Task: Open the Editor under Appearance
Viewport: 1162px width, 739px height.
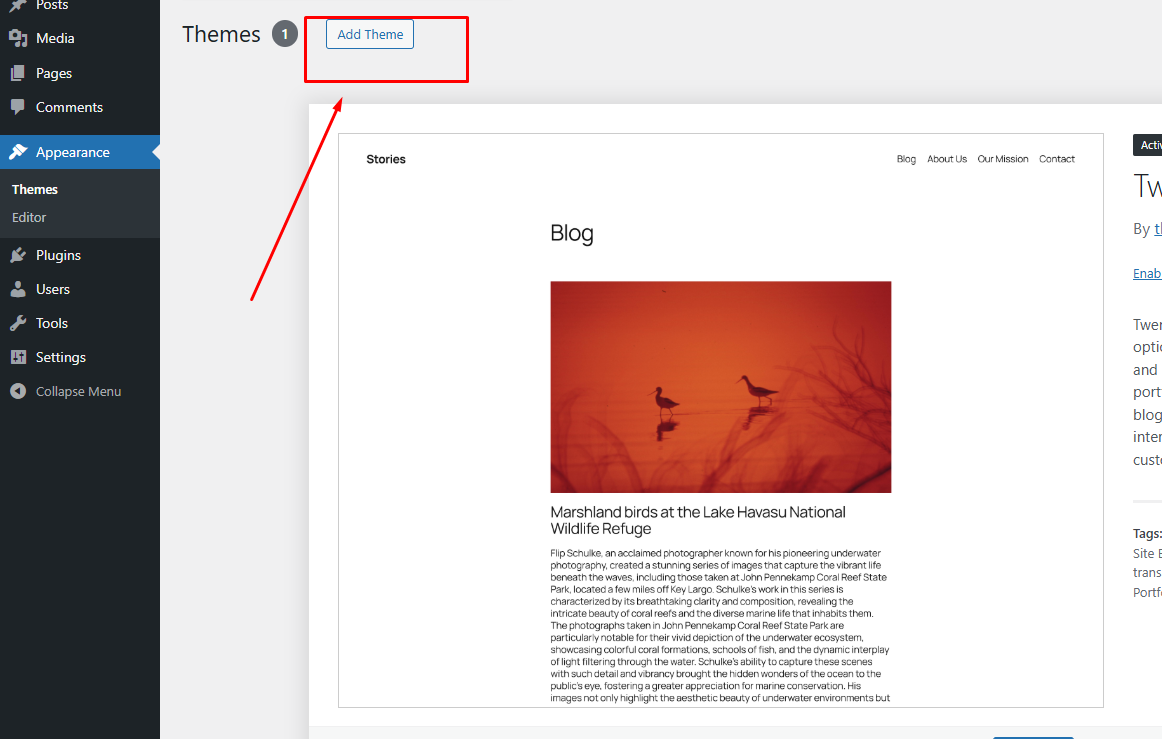Action: click(x=28, y=216)
